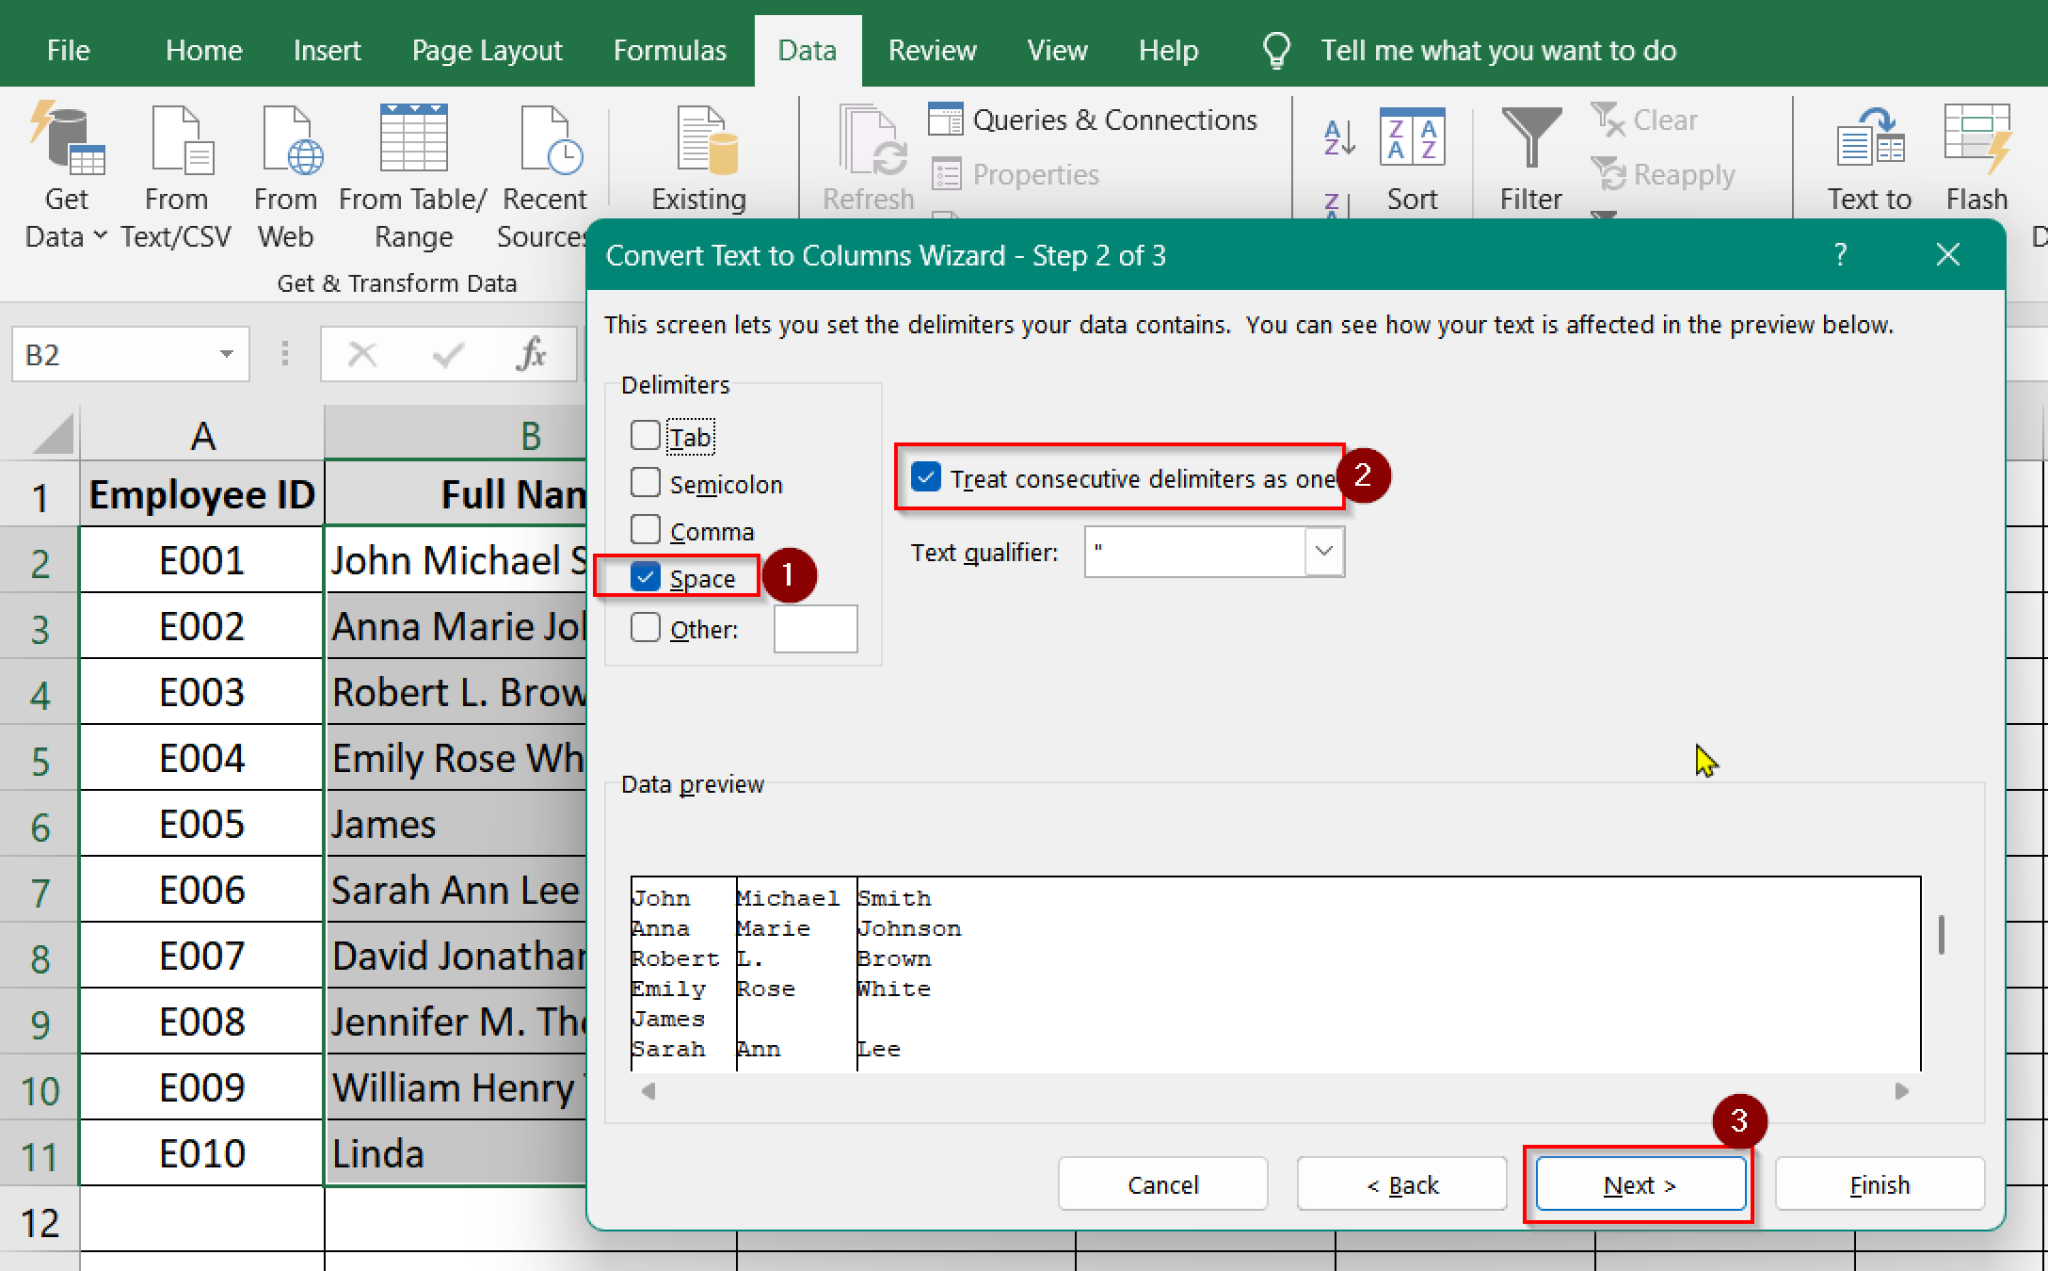Open the Text qualifier dropdown
The width and height of the screenshot is (2048, 1271).
click(1324, 552)
